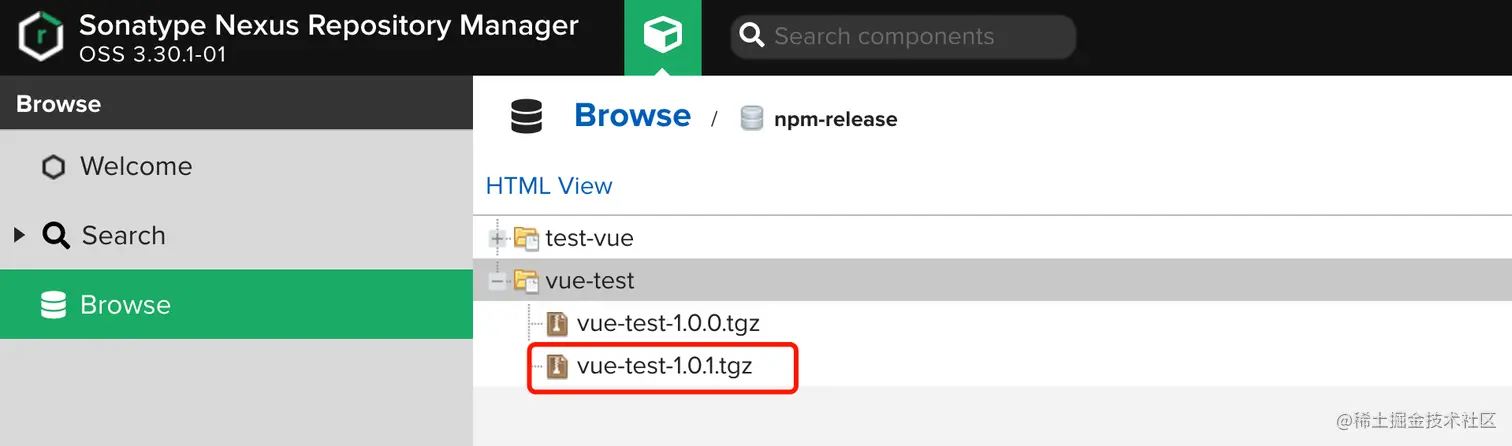The width and height of the screenshot is (1512, 446).
Task: Click the Search magnifier icon in the sidebar
Action: click(x=56, y=236)
